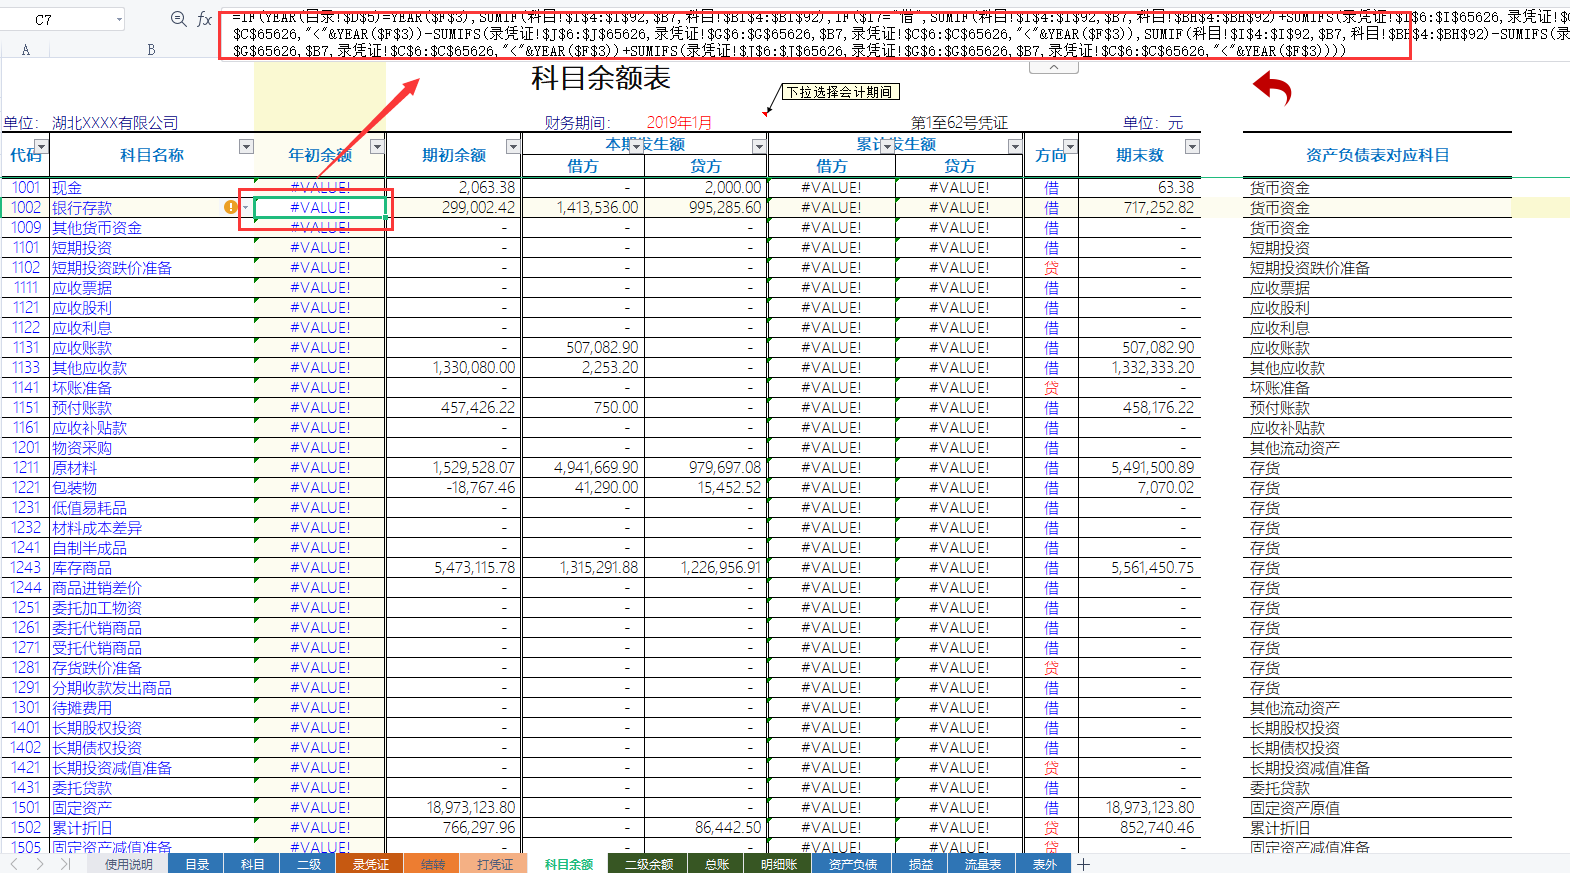
Task: Open the 方向 column filter dropdown
Action: [1070, 147]
